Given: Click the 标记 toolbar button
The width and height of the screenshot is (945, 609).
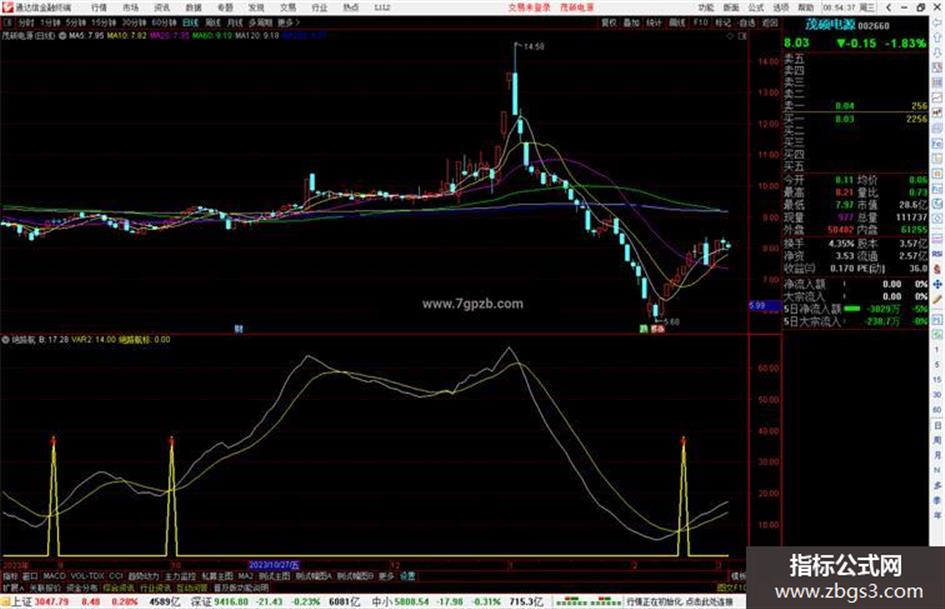Looking at the screenshot, I should pyautogui.click(x=723, y=22).
